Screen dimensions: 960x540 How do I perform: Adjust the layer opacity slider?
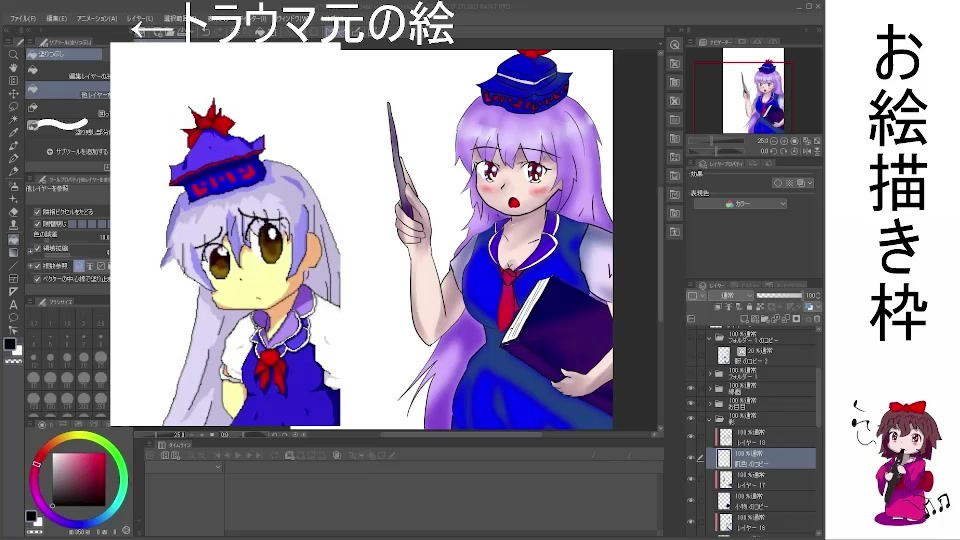[x=779, y=296]
